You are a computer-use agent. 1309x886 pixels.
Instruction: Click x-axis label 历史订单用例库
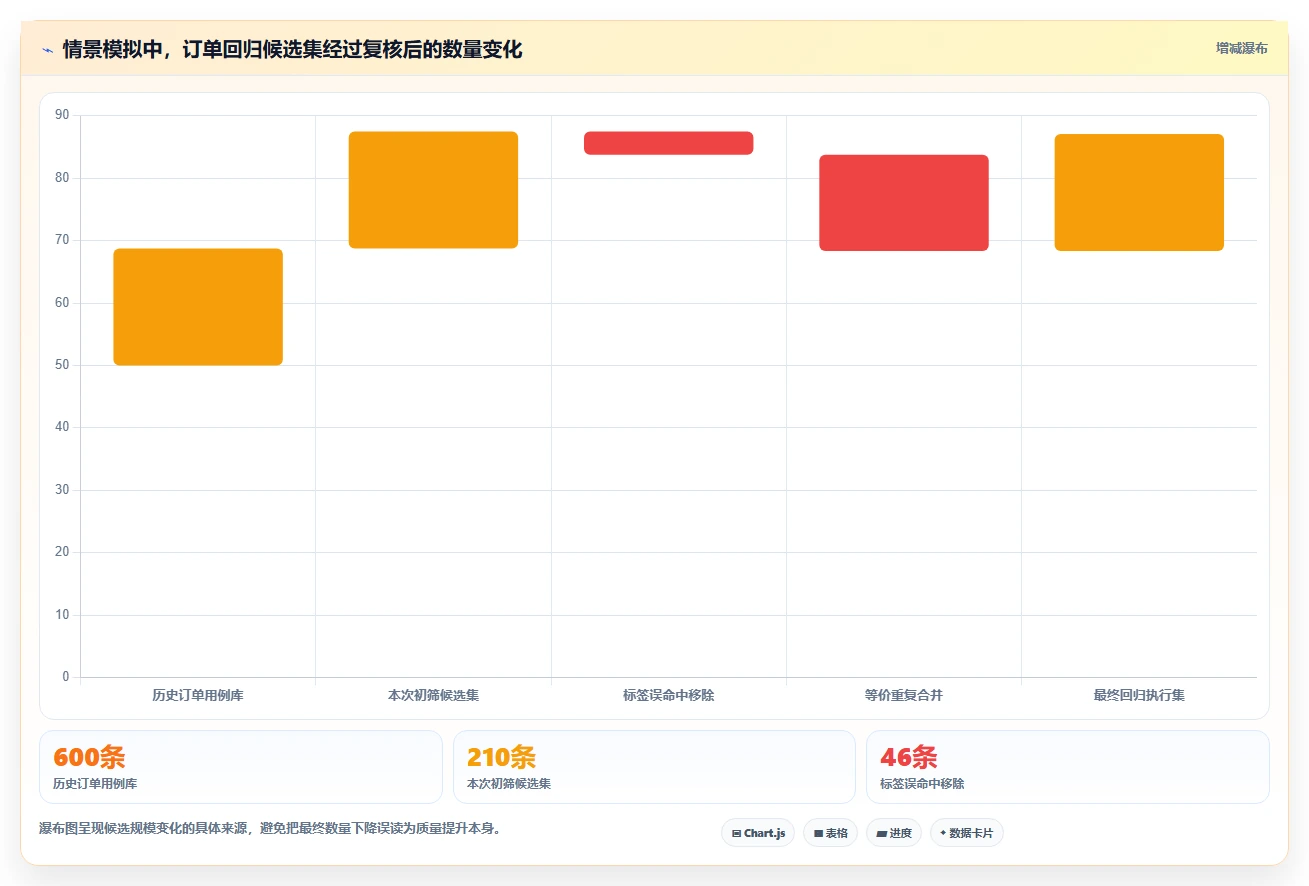point(198,695)
